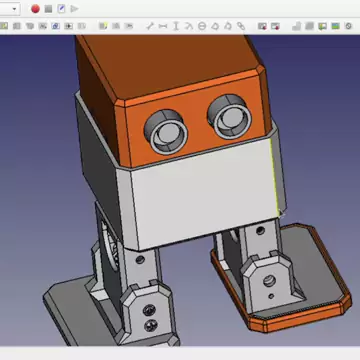Click the first window icon with red dot
Viewport: 360px width, 360px height.
[x=262, y=26]
